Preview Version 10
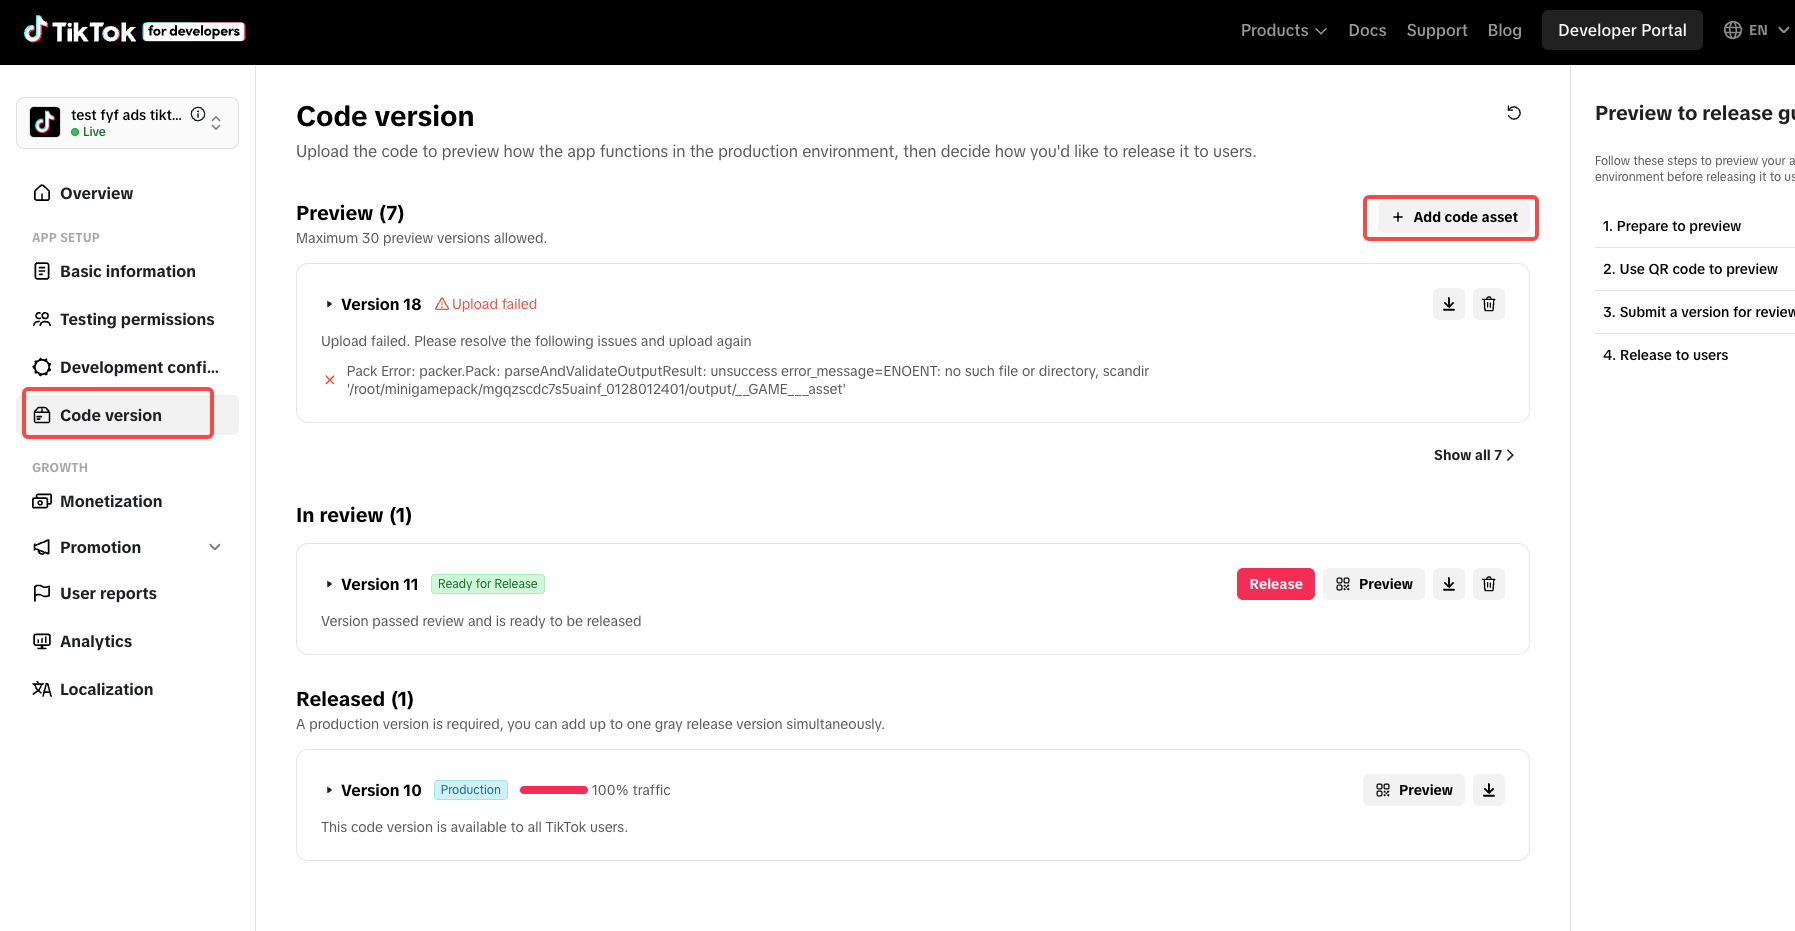The width and height of the screenshot is (1795, 931). [1414, 790]
